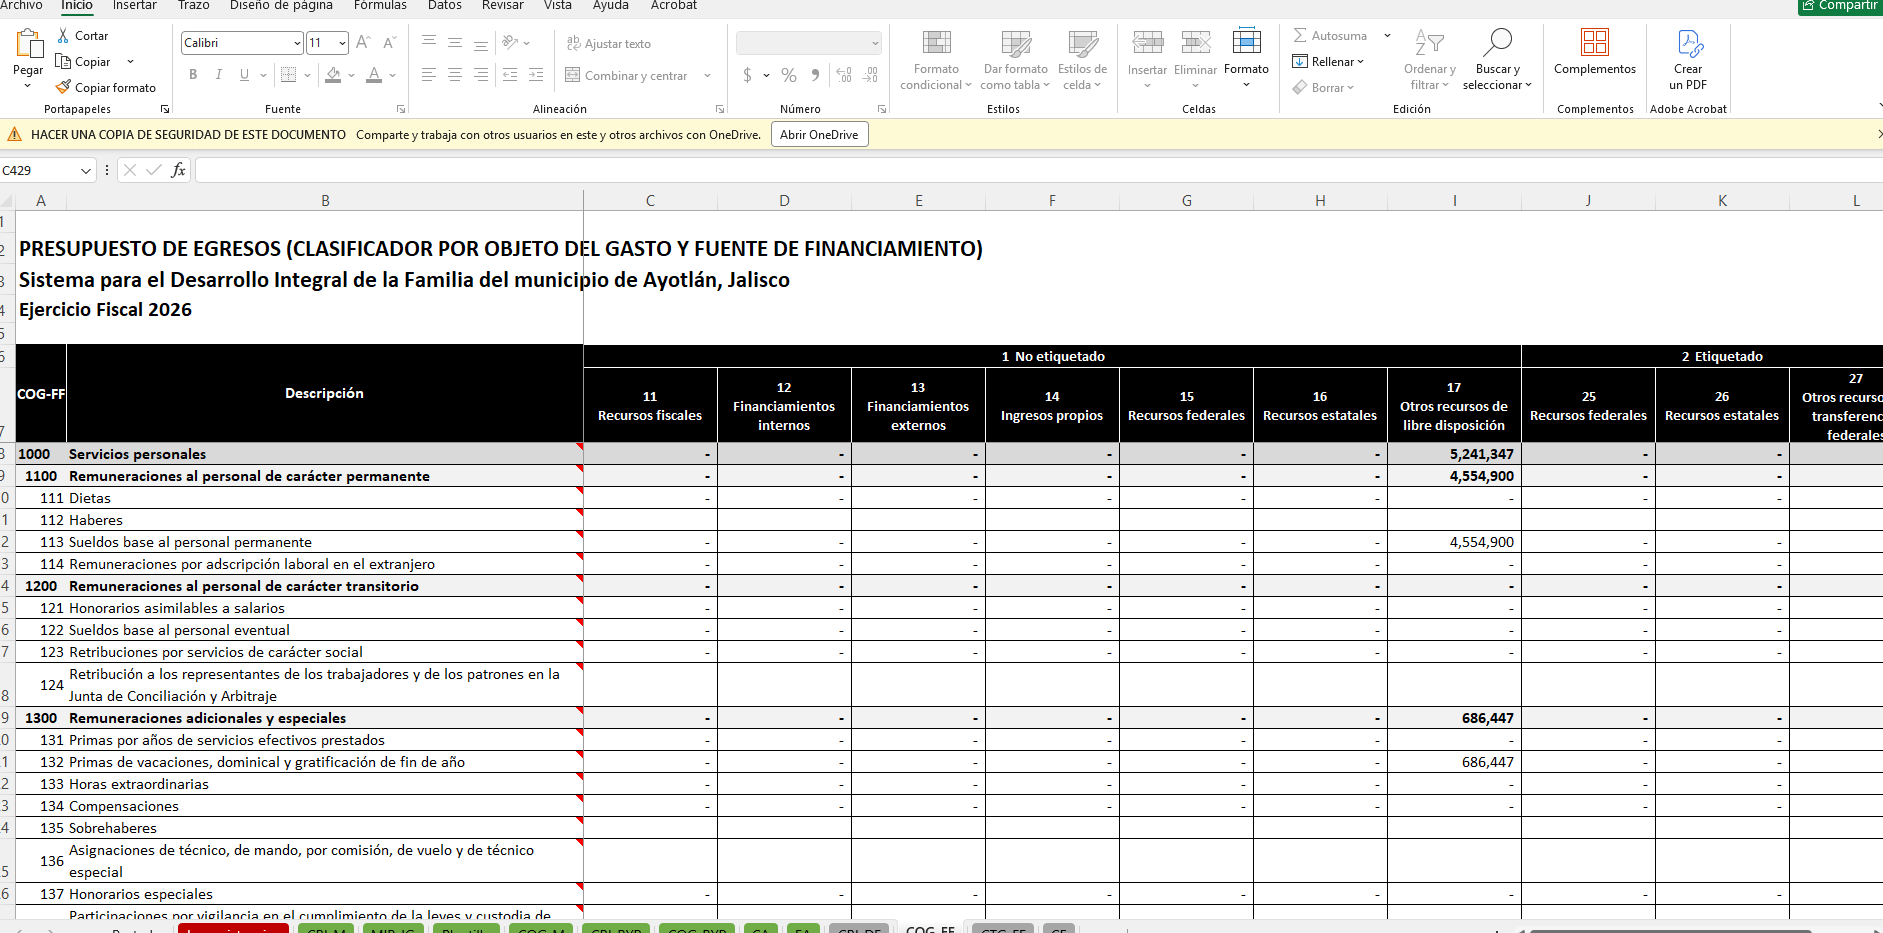Screen dimensions: 1883x933
Task: Open the Complementos add-ins button
Action: (1595, 52)
